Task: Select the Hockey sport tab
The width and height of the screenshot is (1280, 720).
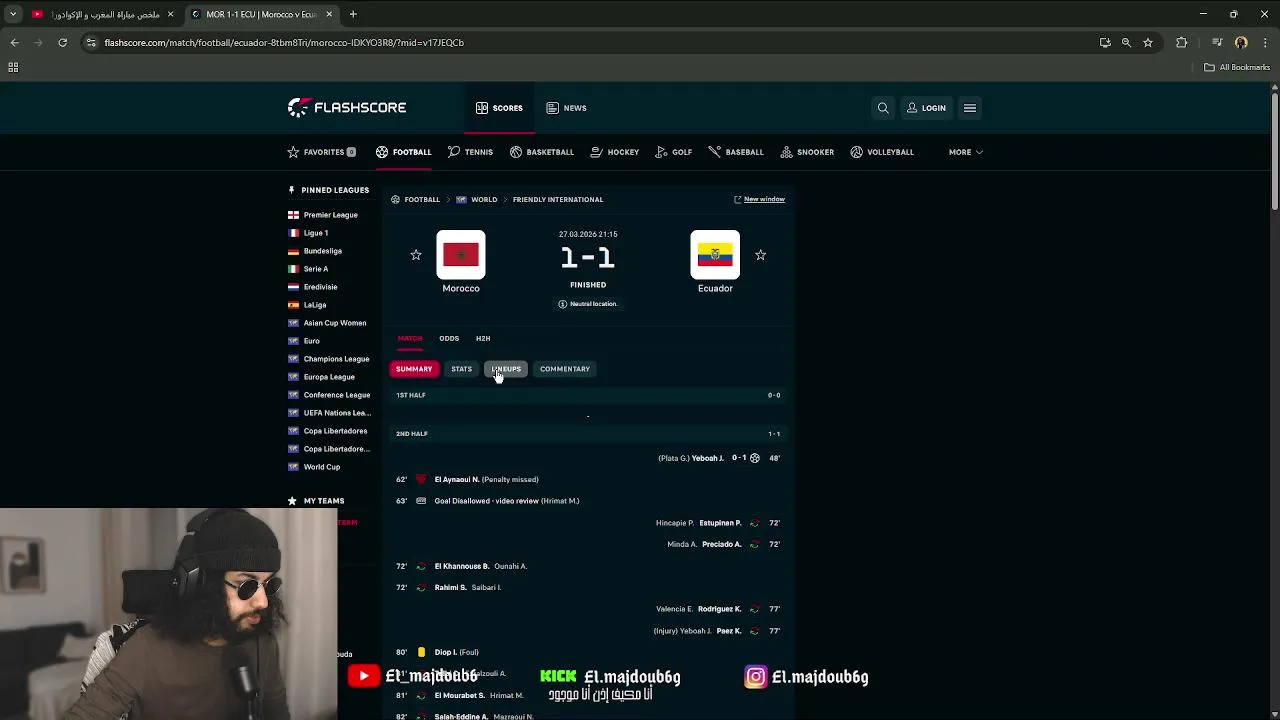Action: [615, 152]
